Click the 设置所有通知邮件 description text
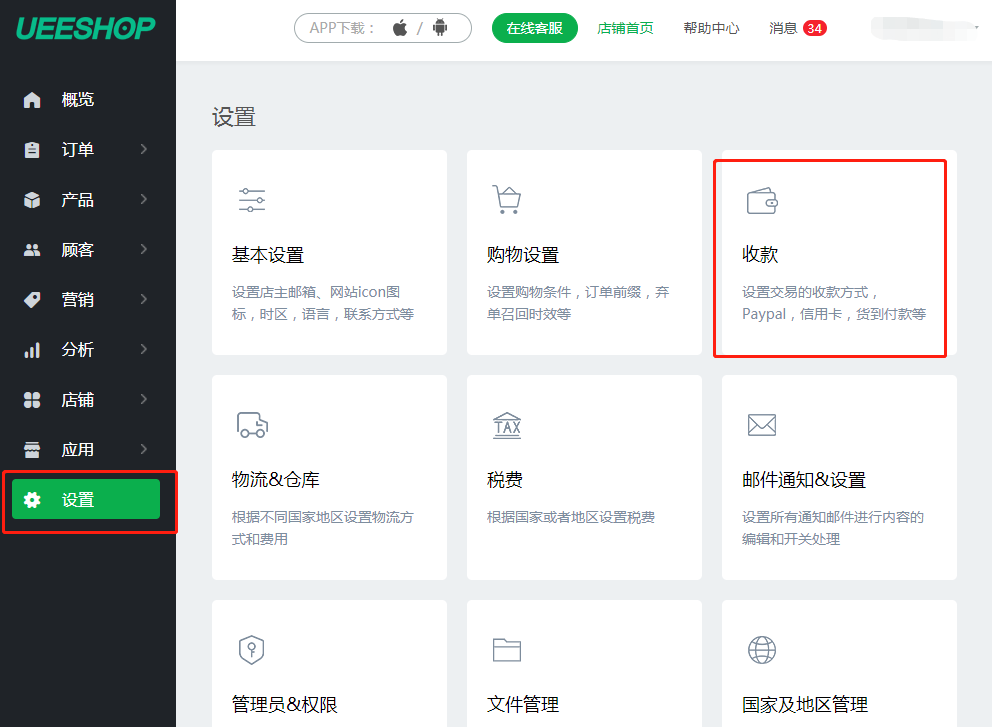 click(x=833, y=528)
